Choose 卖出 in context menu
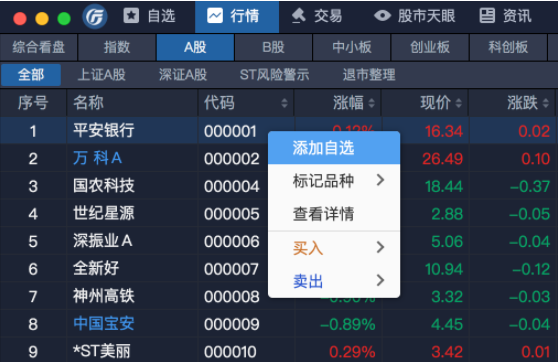Viewport: 558px width, 362px height. 334,281
